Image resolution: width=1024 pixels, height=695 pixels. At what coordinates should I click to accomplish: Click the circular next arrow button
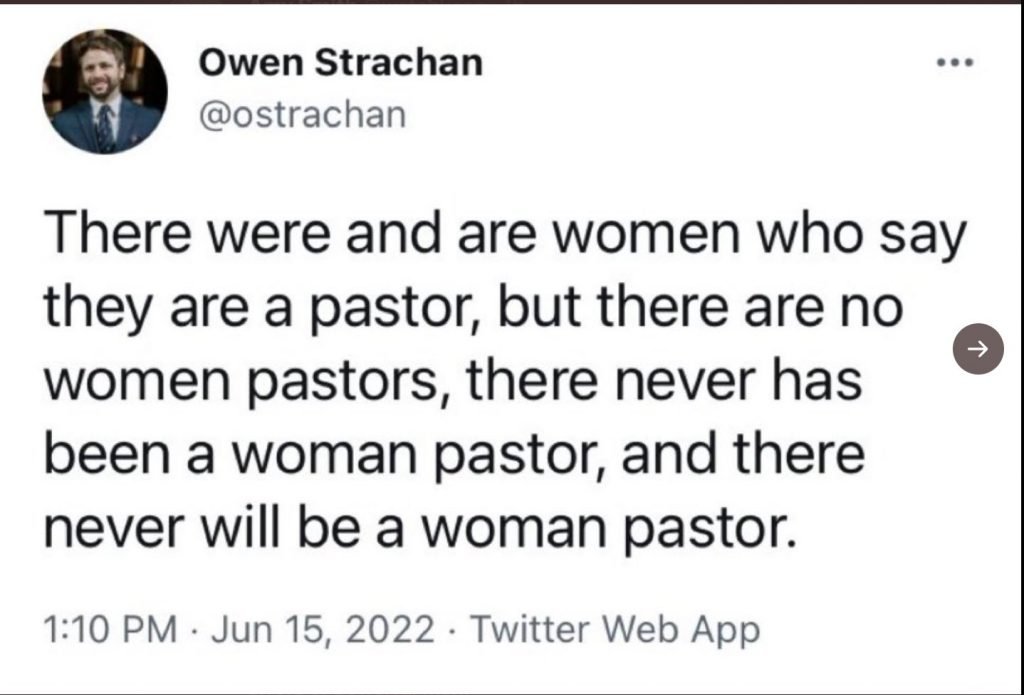[978, 349]
